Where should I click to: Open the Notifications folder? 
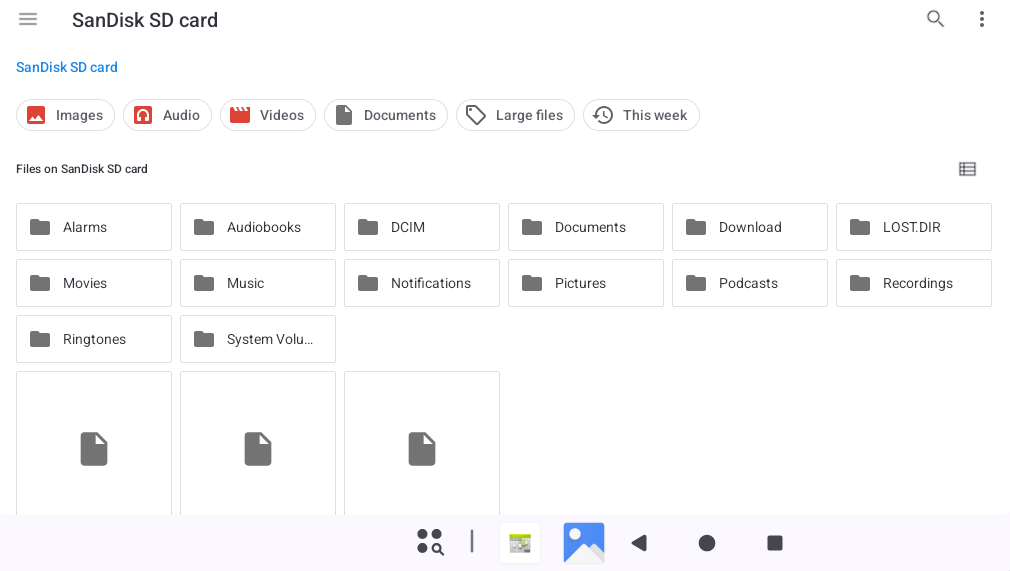[422, 283]
